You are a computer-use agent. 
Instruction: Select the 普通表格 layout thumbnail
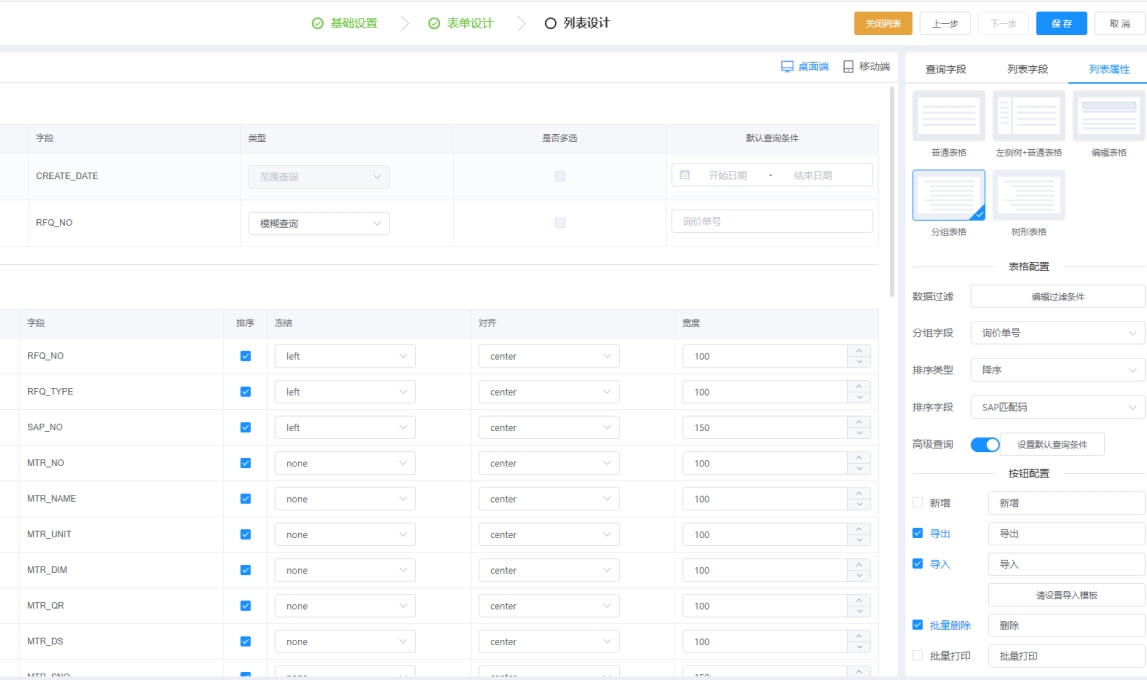point(948,116)
